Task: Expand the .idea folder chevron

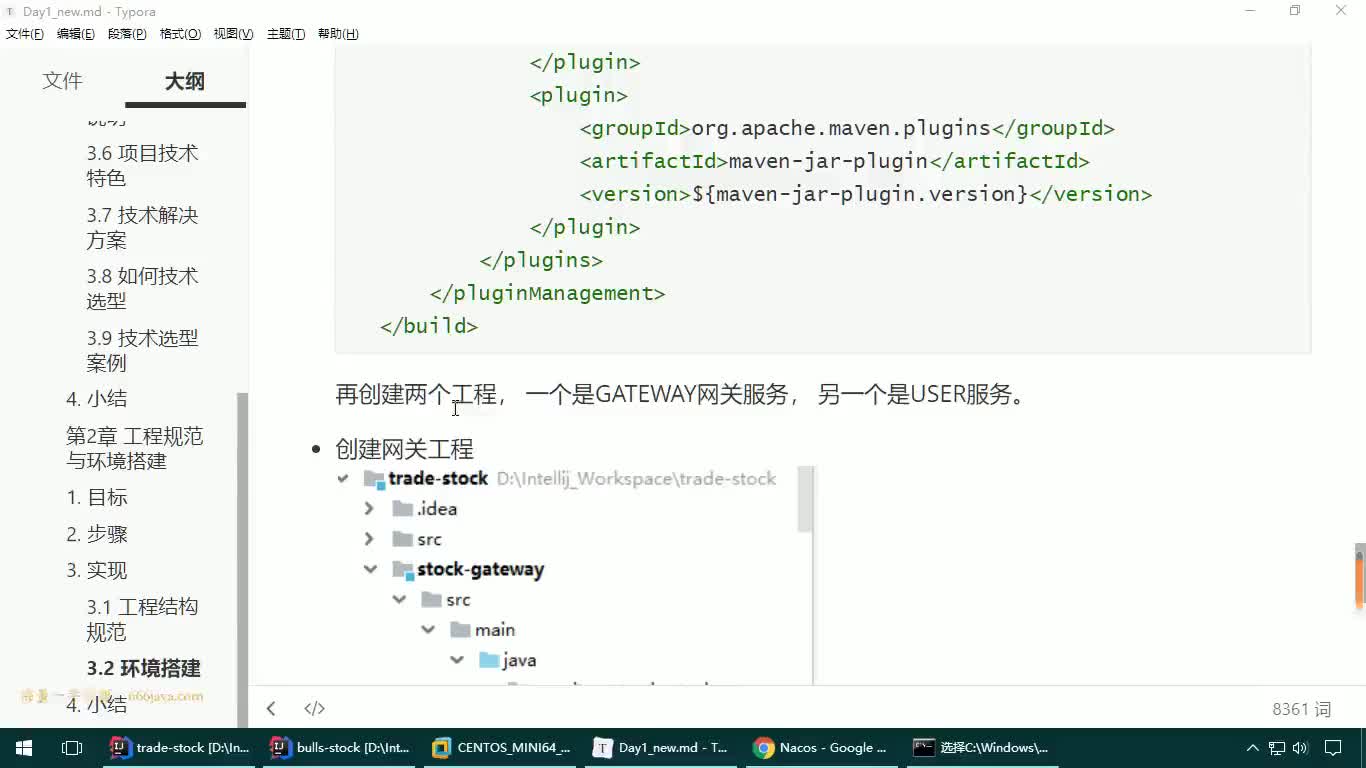Action: click(369, 509)
